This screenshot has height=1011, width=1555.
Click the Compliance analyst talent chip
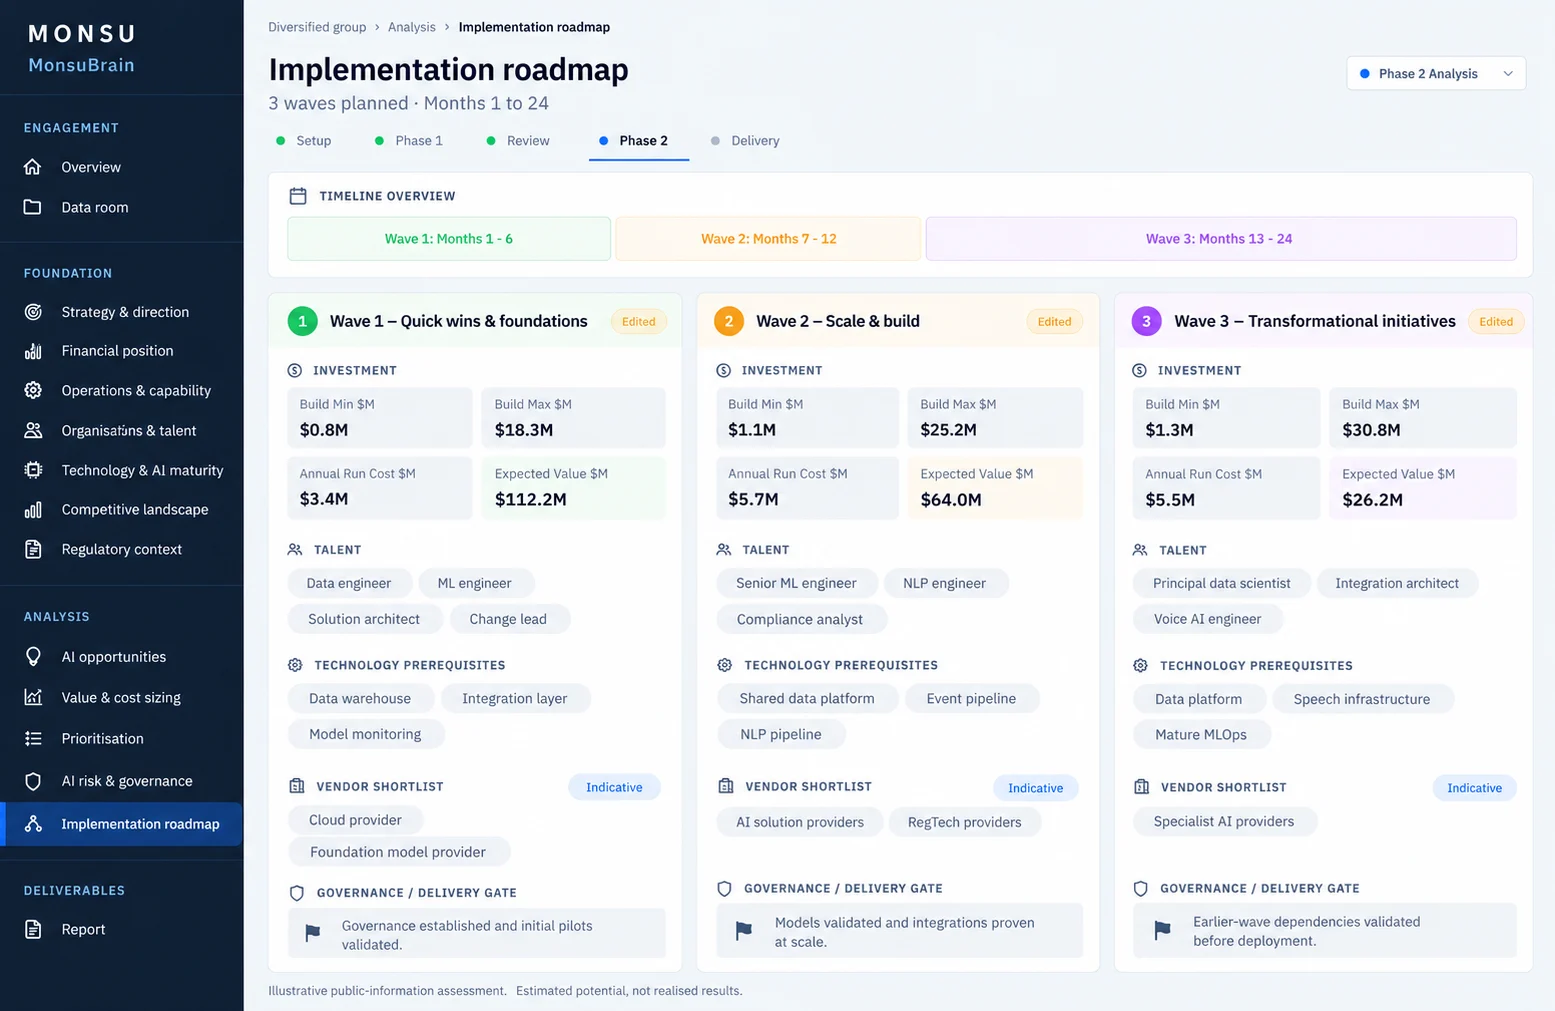(x=800, y=619)
